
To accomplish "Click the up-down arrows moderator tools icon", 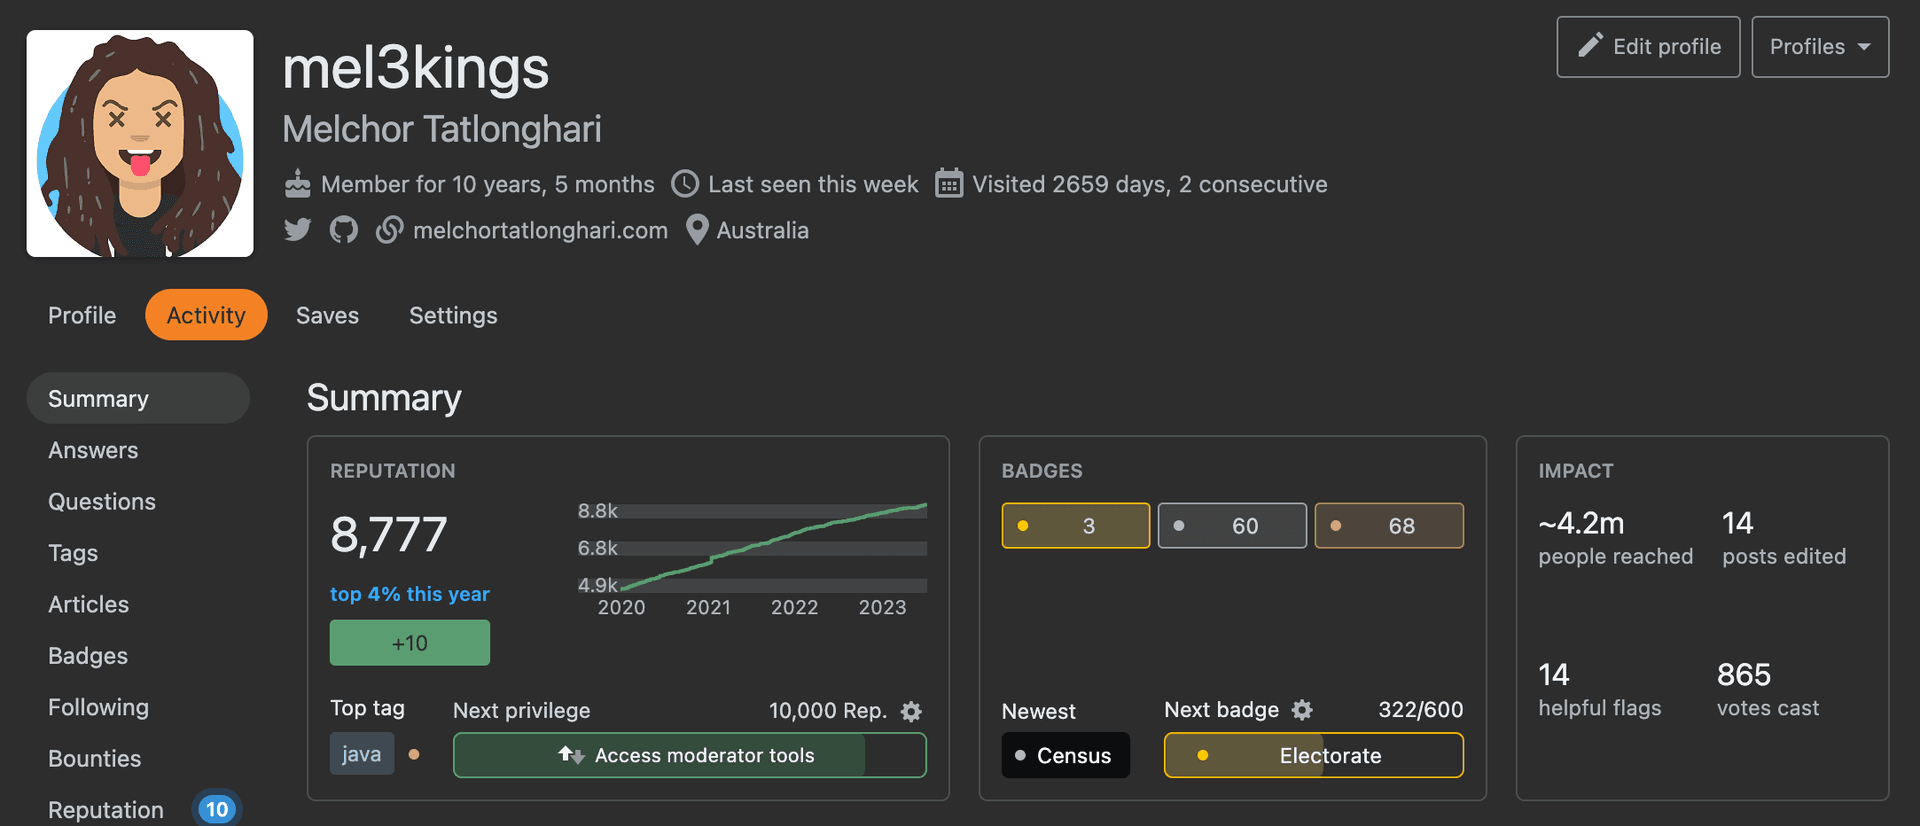I will pyautogui.click(x=571, y=755).
